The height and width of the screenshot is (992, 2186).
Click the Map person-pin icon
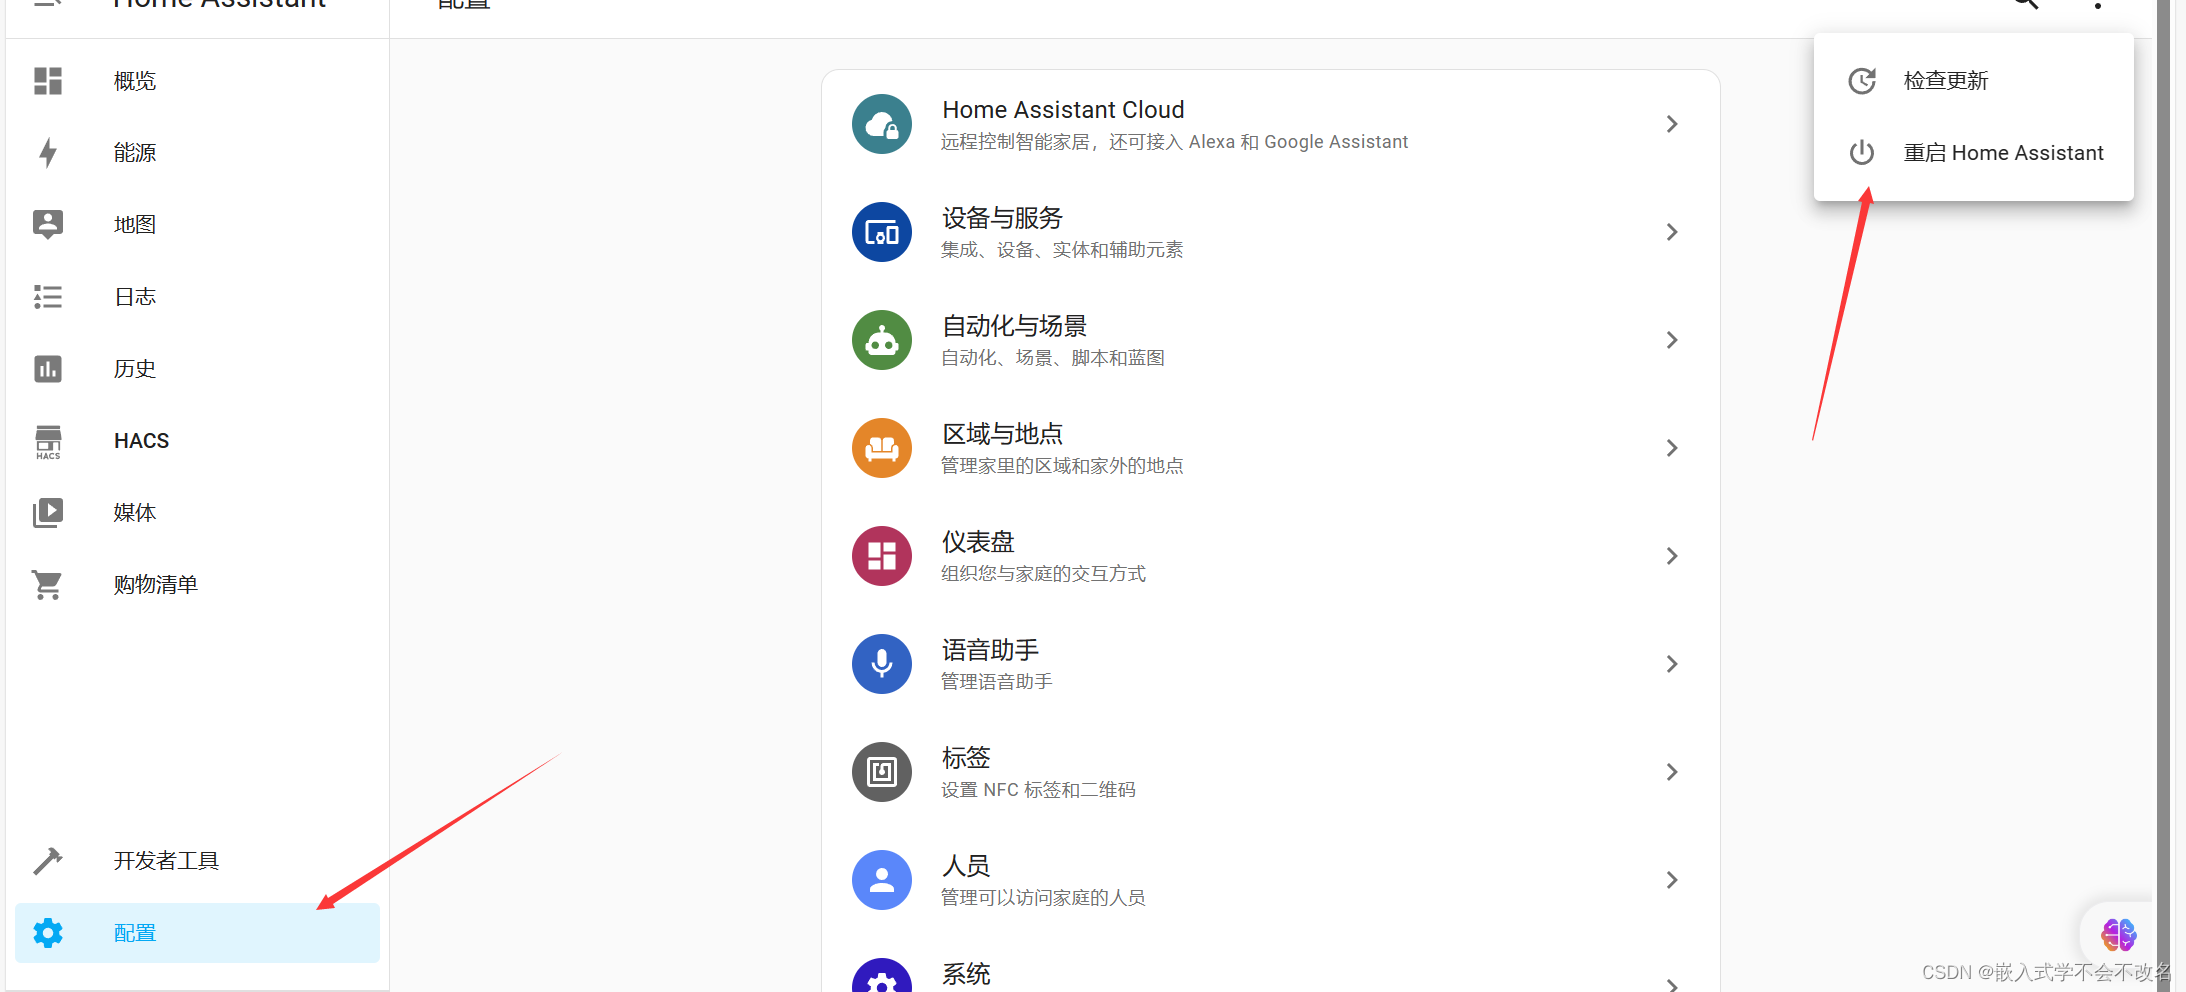point(48,225)
